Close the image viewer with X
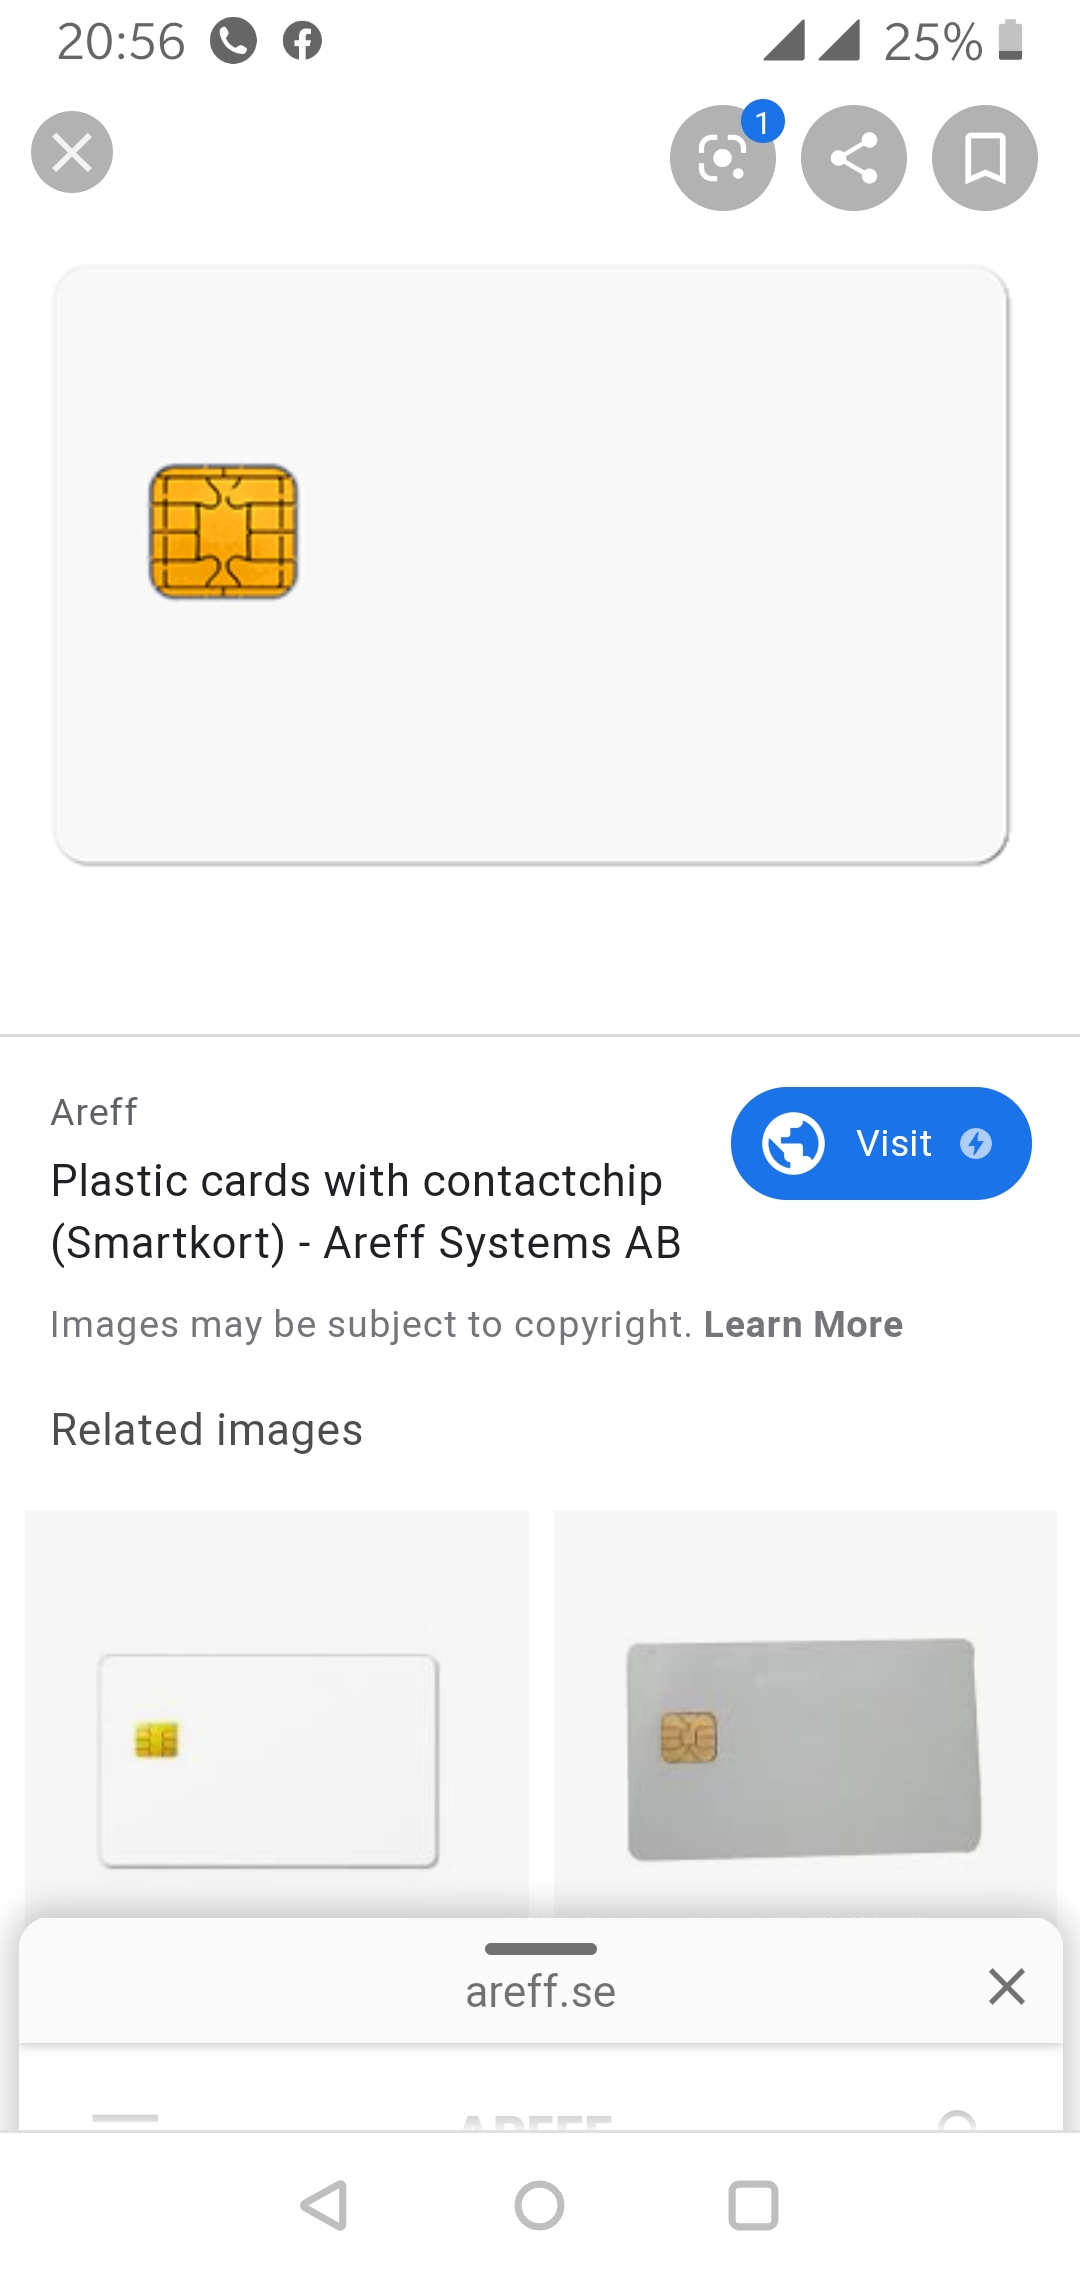 tap(72, 152)
